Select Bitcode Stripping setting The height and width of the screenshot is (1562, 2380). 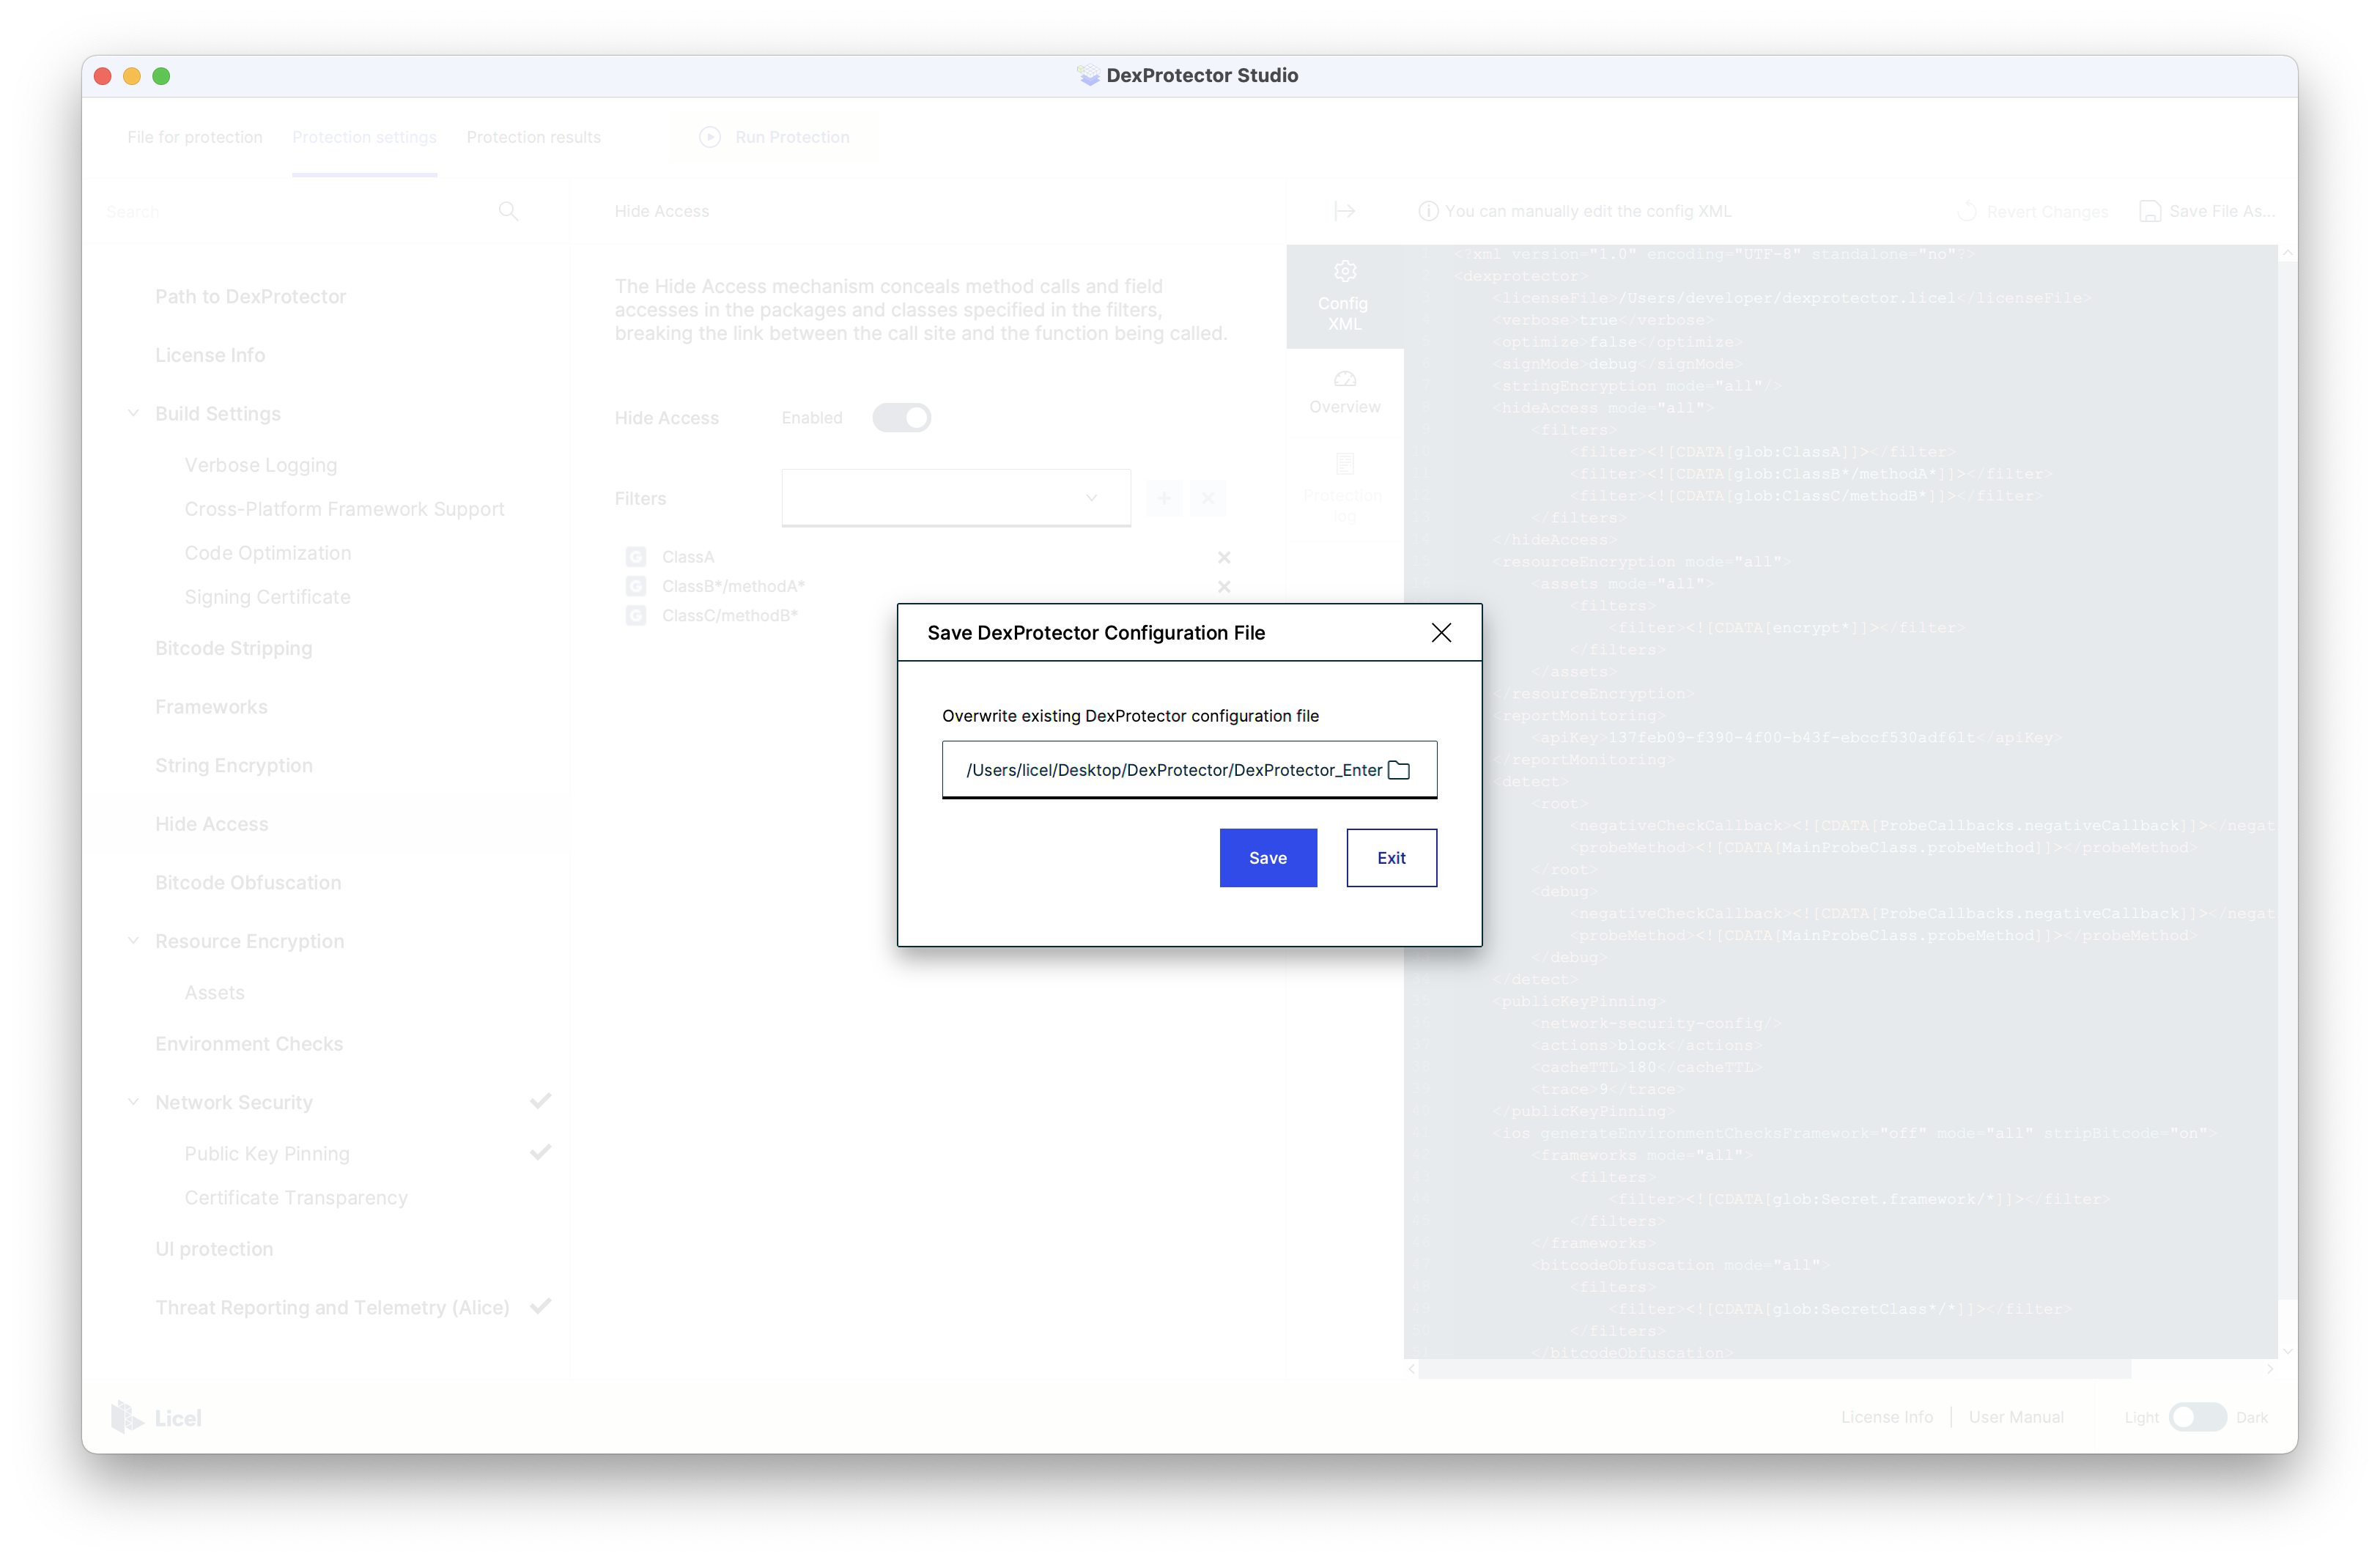pyautogui.click(x=233, y=648)
